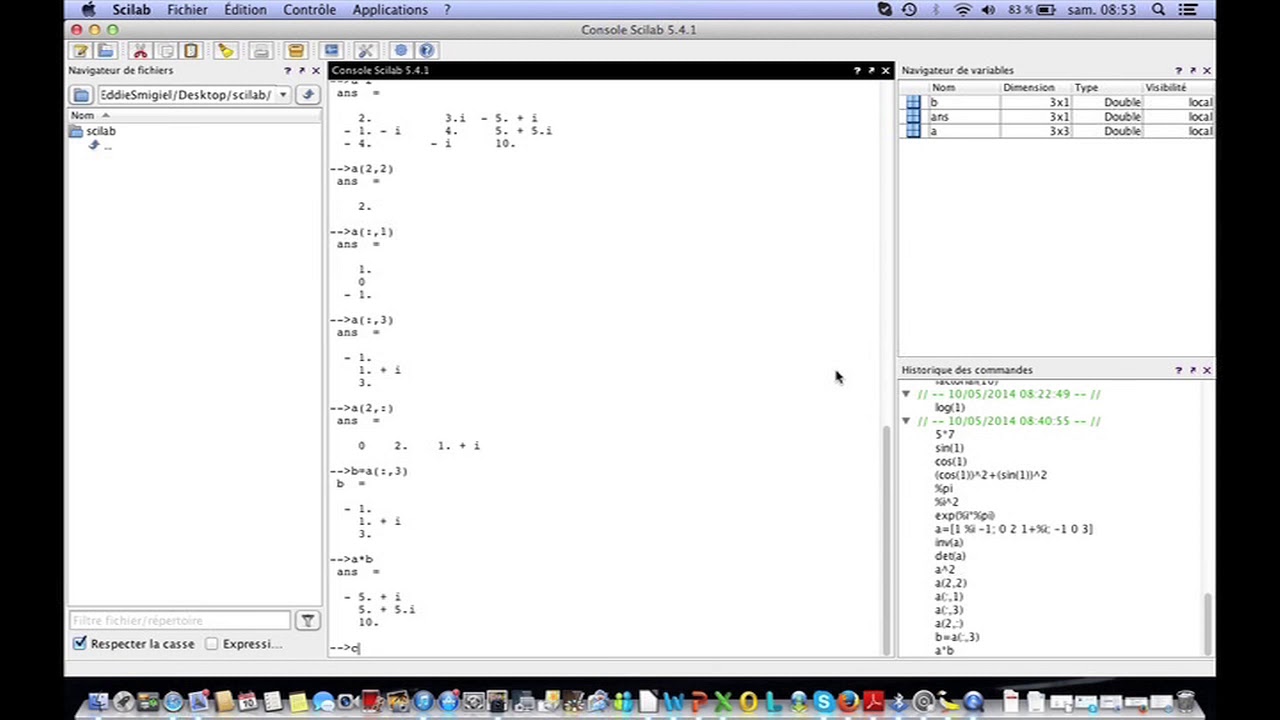Undock the Navigateur de fichiers panel

point(301,71)
